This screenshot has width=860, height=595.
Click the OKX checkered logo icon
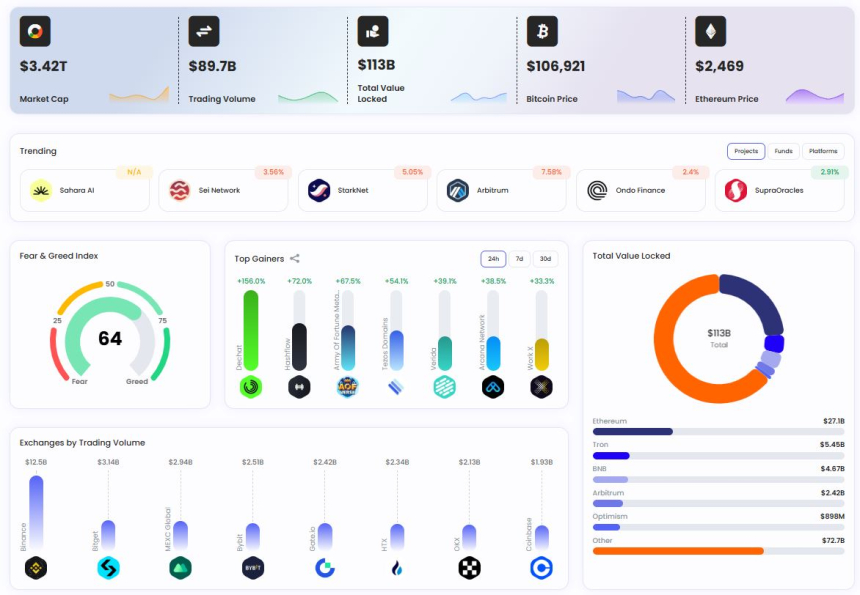coord(469,568)
